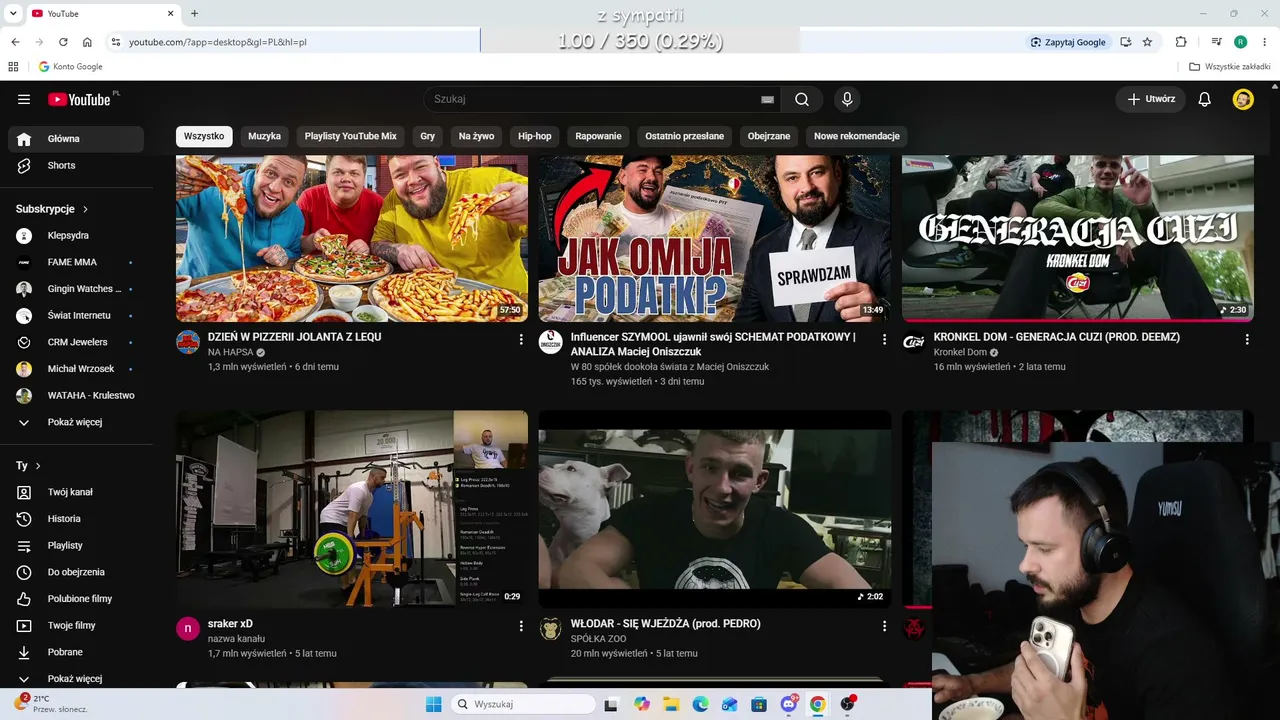Open the Kronkel Dom channel avatar
The image size is (1280, 720).
[914, 342]
